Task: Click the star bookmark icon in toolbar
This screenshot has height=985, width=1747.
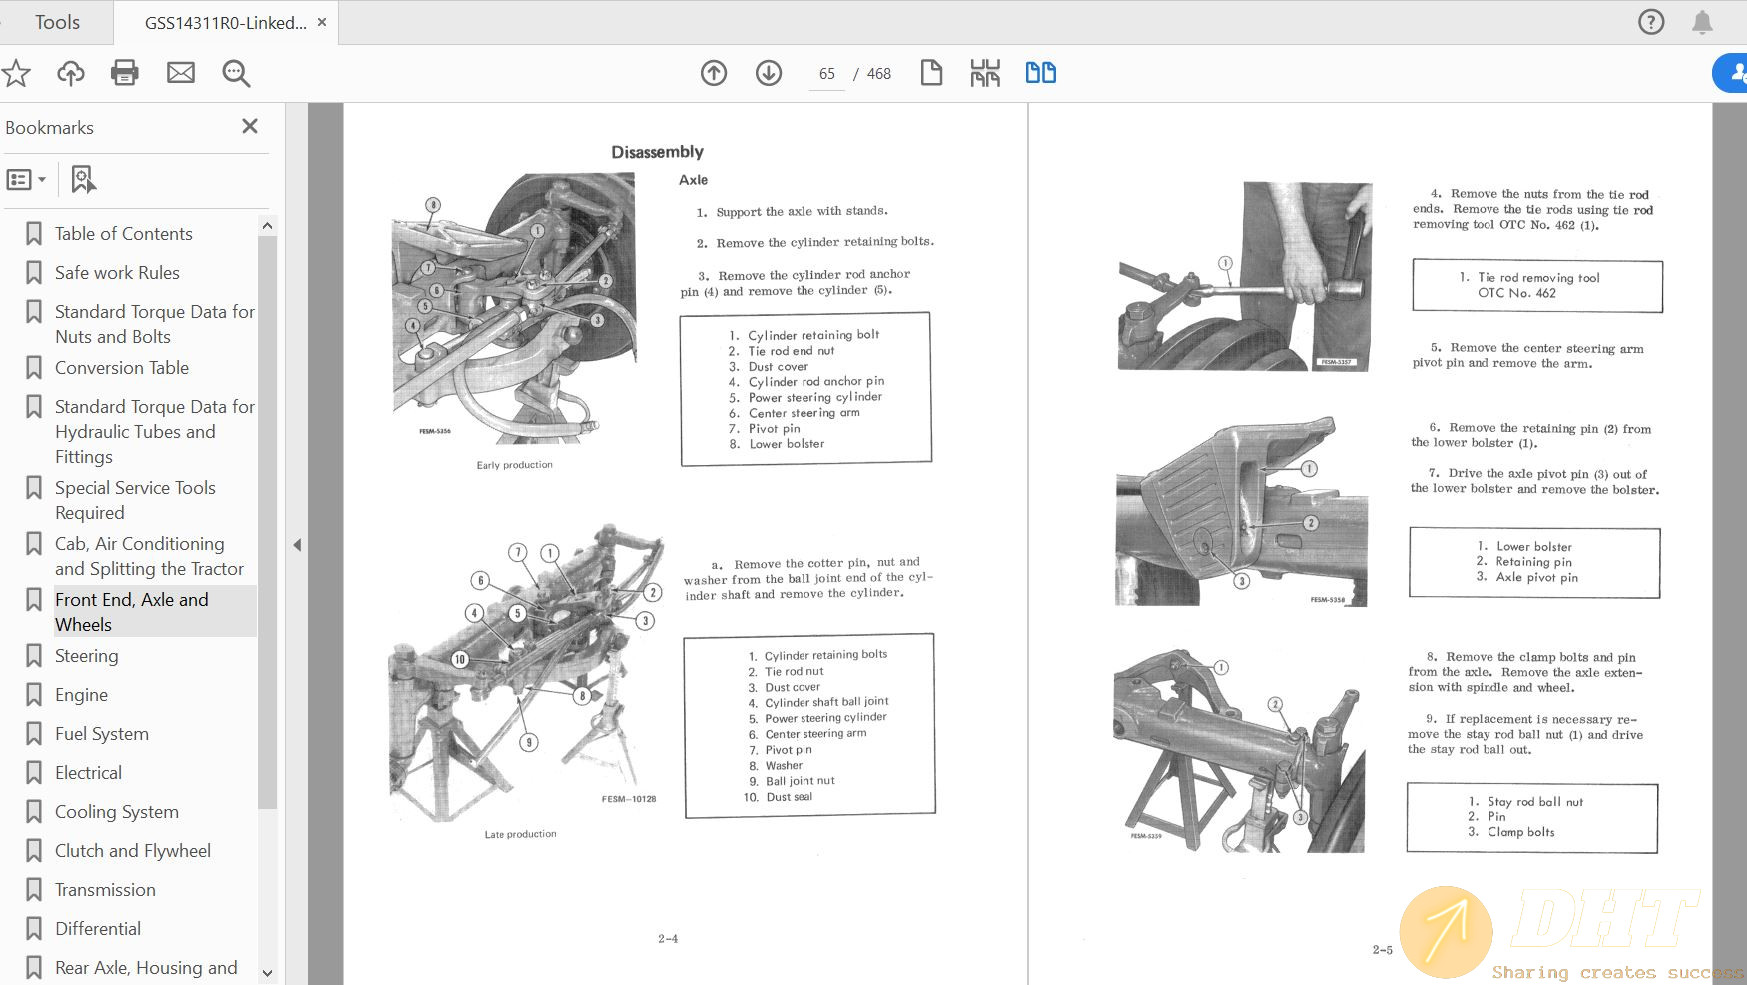Action: (16, 73)
